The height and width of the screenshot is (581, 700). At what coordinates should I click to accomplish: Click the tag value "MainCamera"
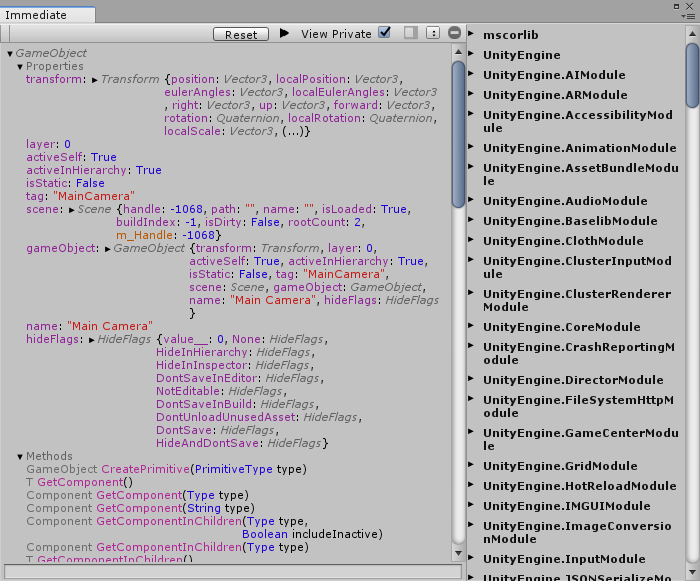(94, 196)
